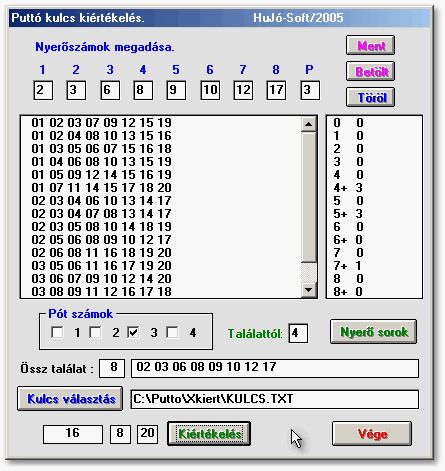
Task: Click the combinations list scrollbar thumb
Action: [x=309, y=197]
